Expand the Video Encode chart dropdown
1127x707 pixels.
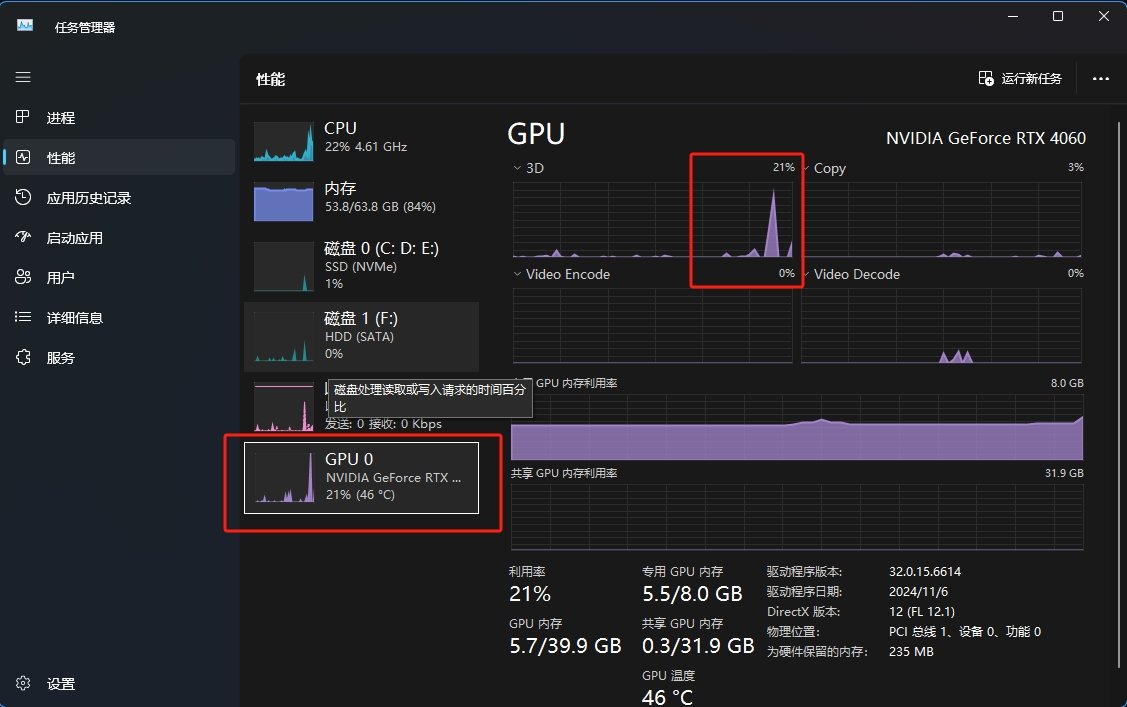pyautogui.click(x=516, y=274)
